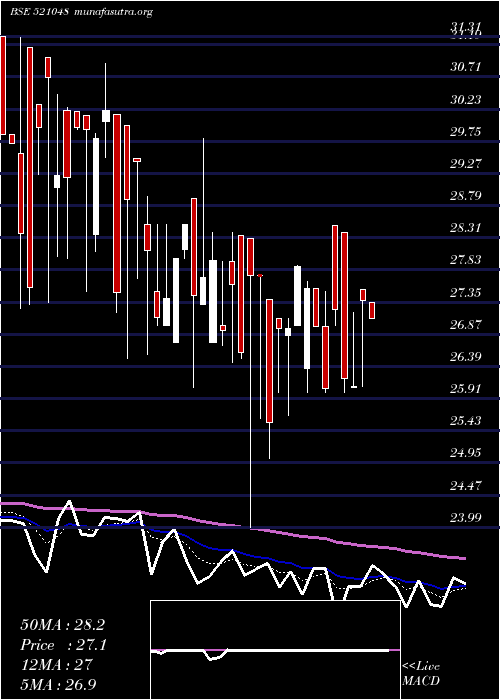500x700 pixels.
Task: Select the 28.79 price axis label
Action: (466, 196)
